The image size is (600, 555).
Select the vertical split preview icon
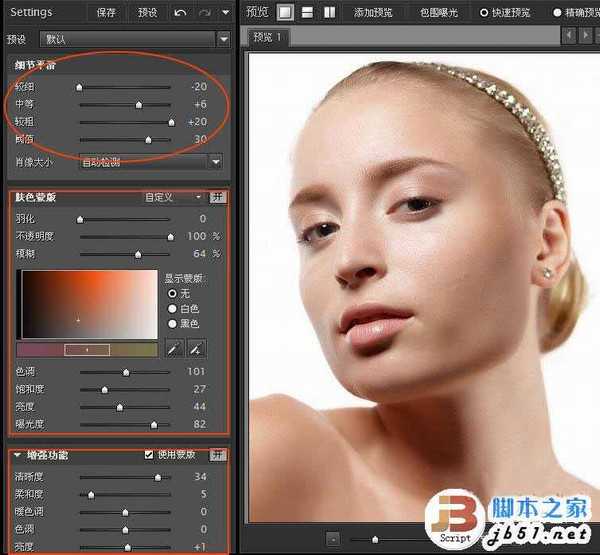point(327,13)
